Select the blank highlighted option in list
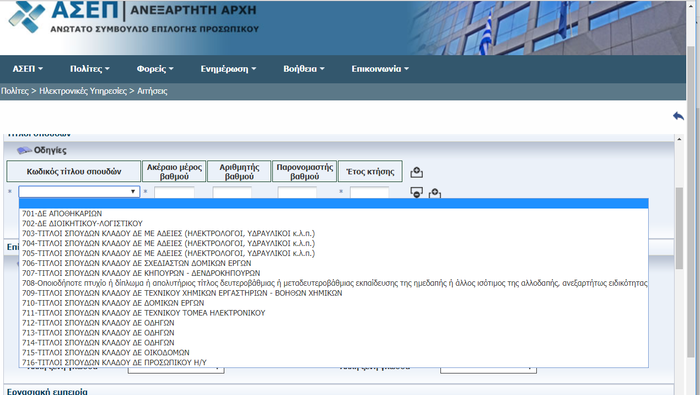The image size is (700, 395). 333,204
